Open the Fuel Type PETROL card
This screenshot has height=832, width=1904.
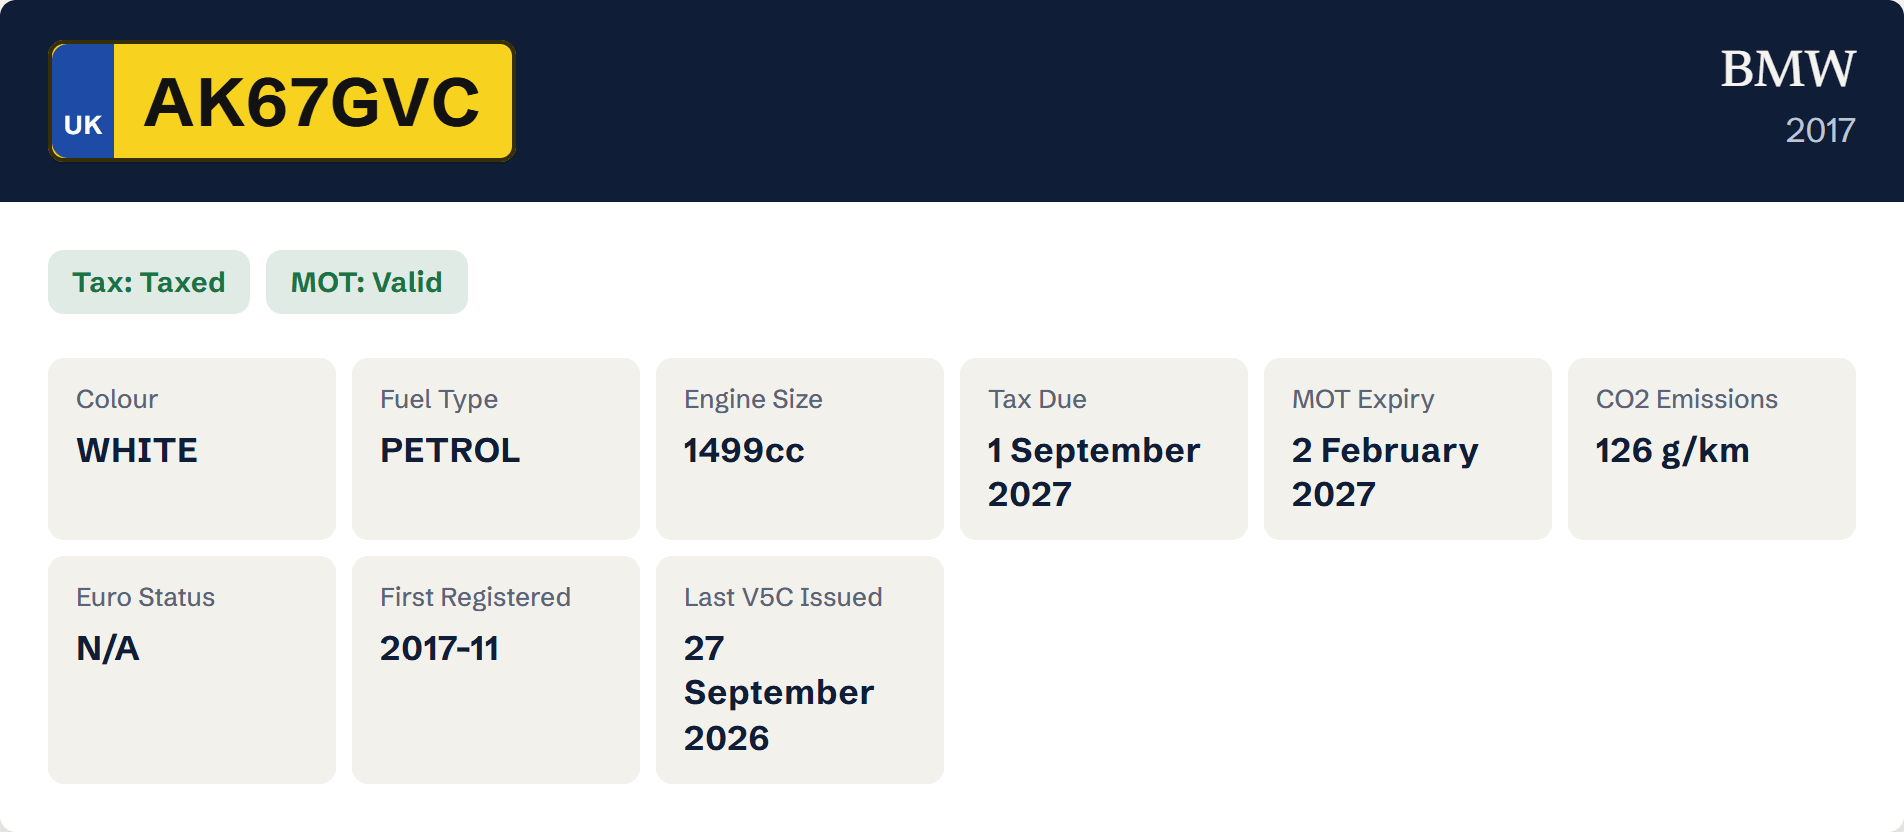(496, 449)
